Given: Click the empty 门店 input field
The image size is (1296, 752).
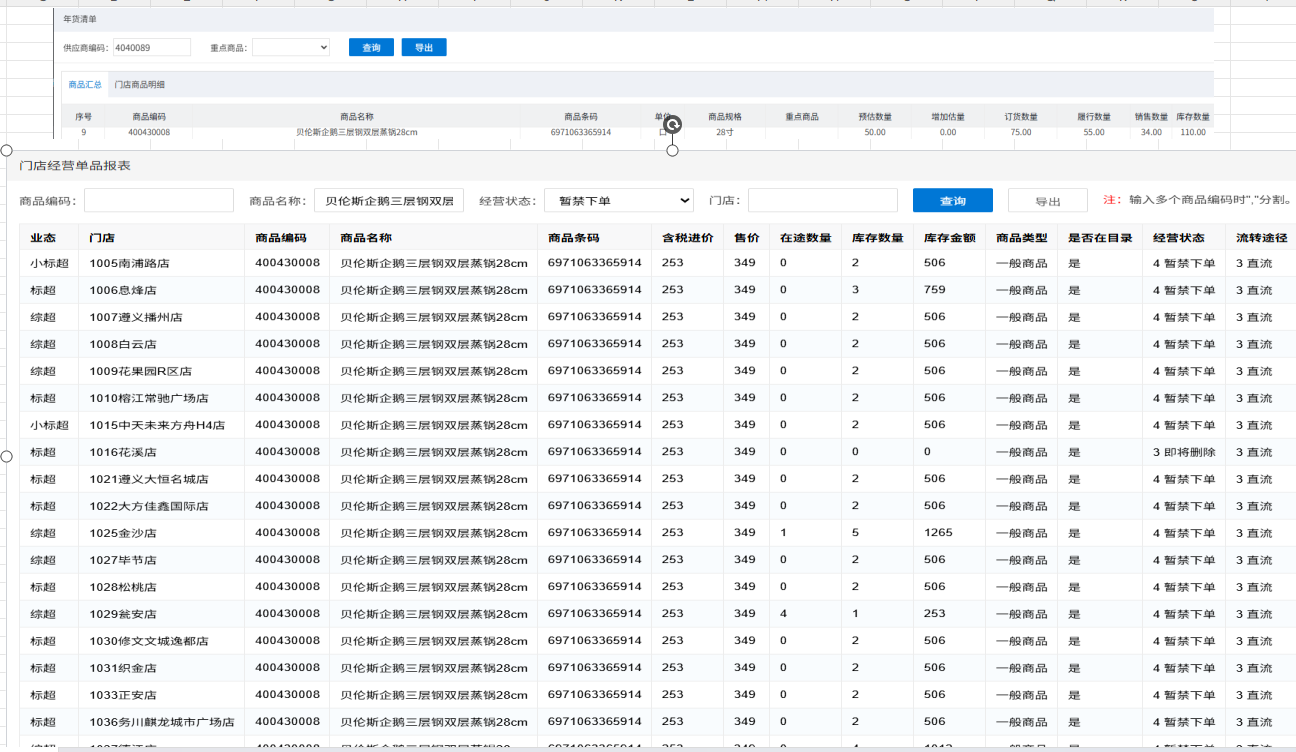Looking at the screenshot, I should click(822, 201).
